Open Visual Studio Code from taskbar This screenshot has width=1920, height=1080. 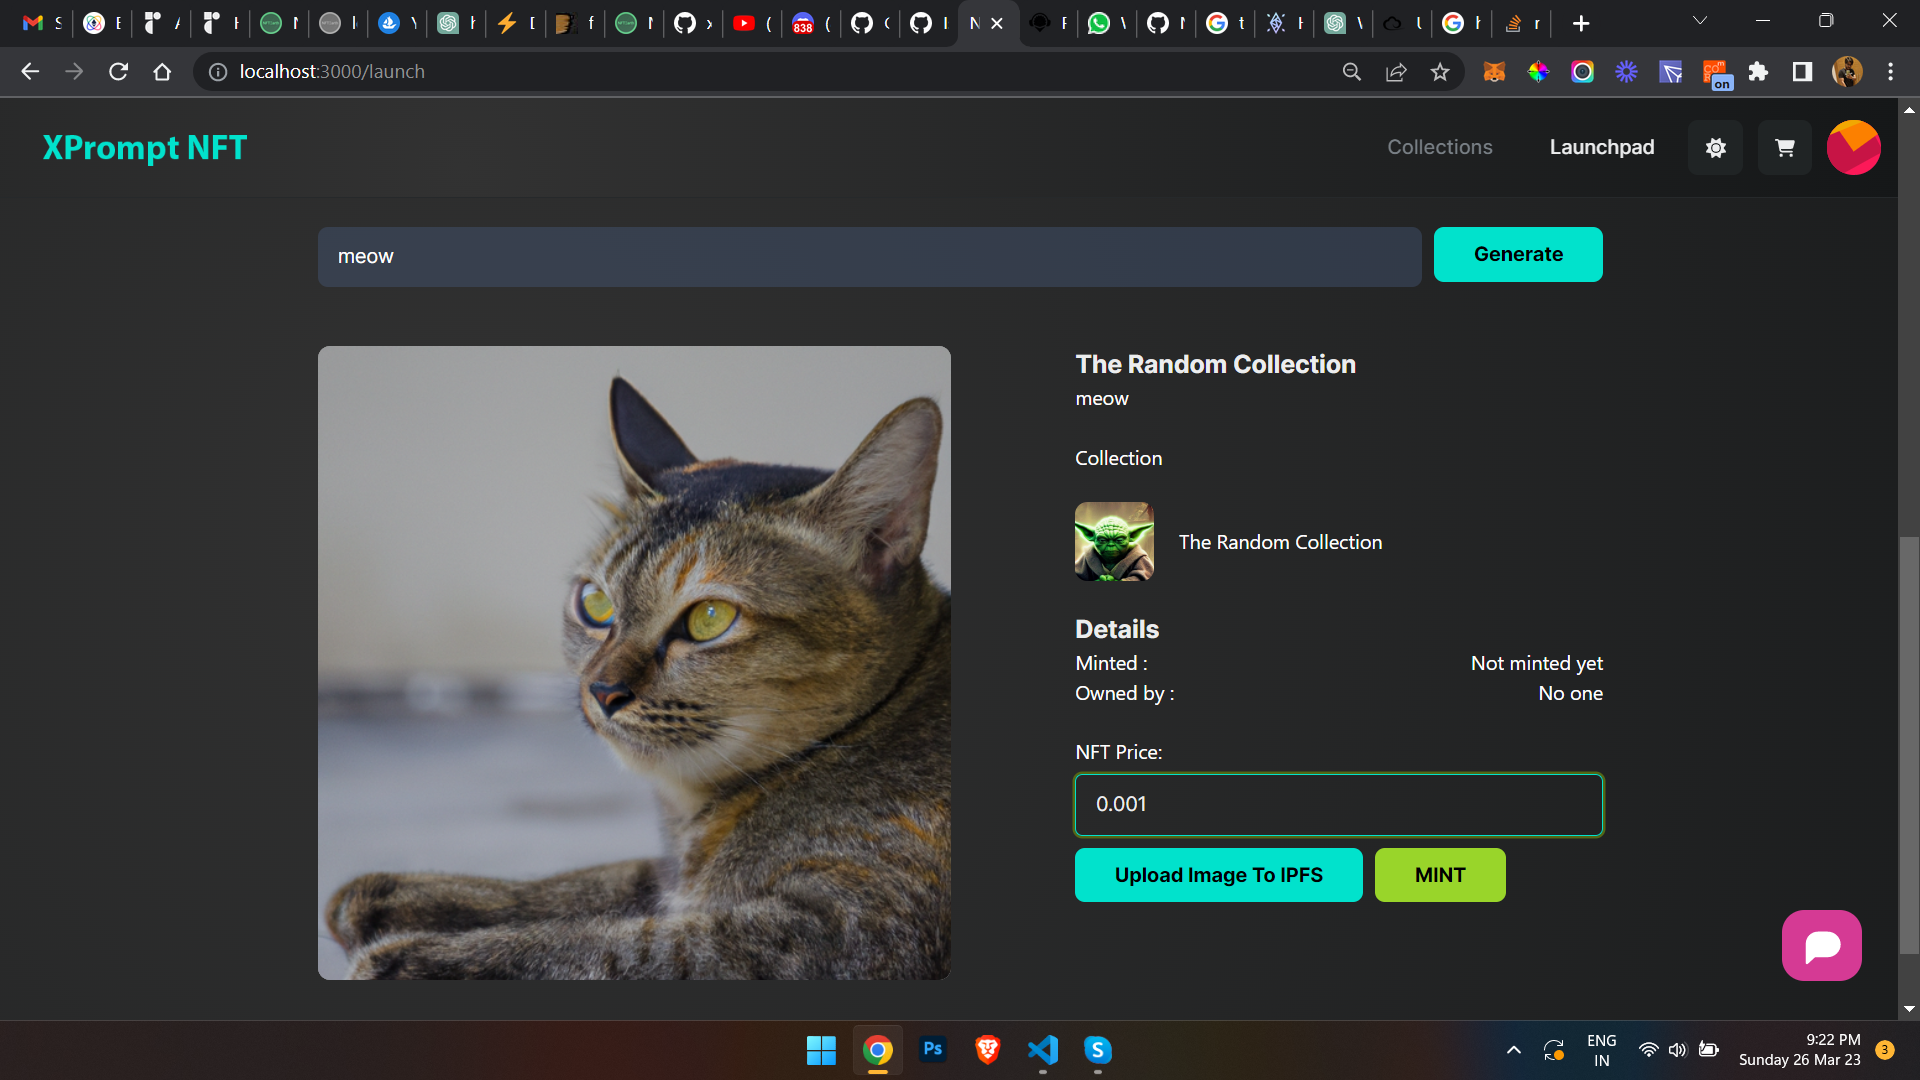click(1042, 1050)
